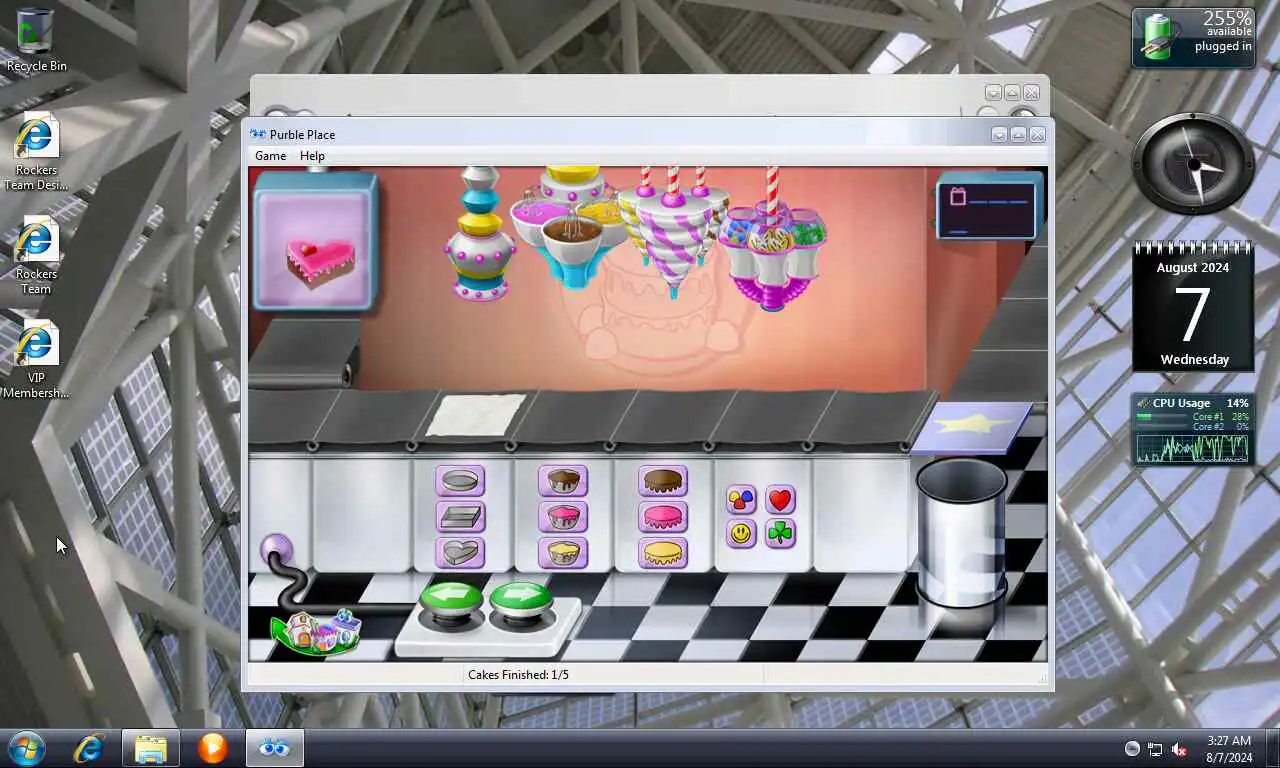Screen dimensions: 1280x768
Task: Maximize the Purble Place window
Action: click(1018, 135)
